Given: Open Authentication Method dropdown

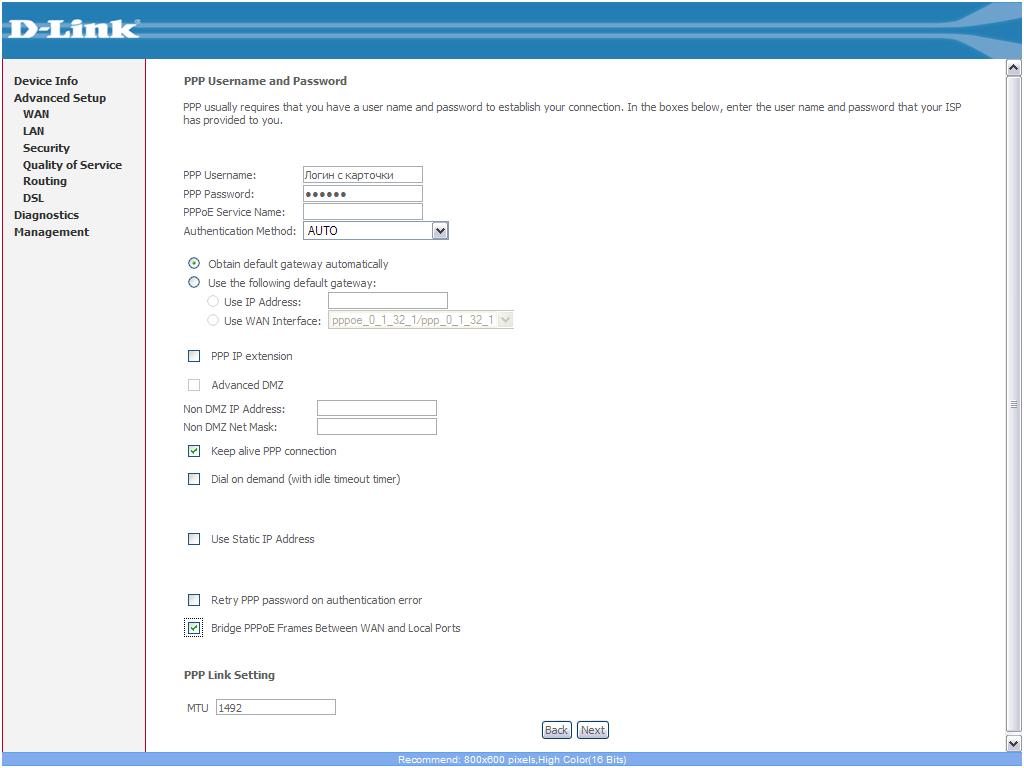Looking at the screenshot, I should pyautogui.click(x=376, y=231).
